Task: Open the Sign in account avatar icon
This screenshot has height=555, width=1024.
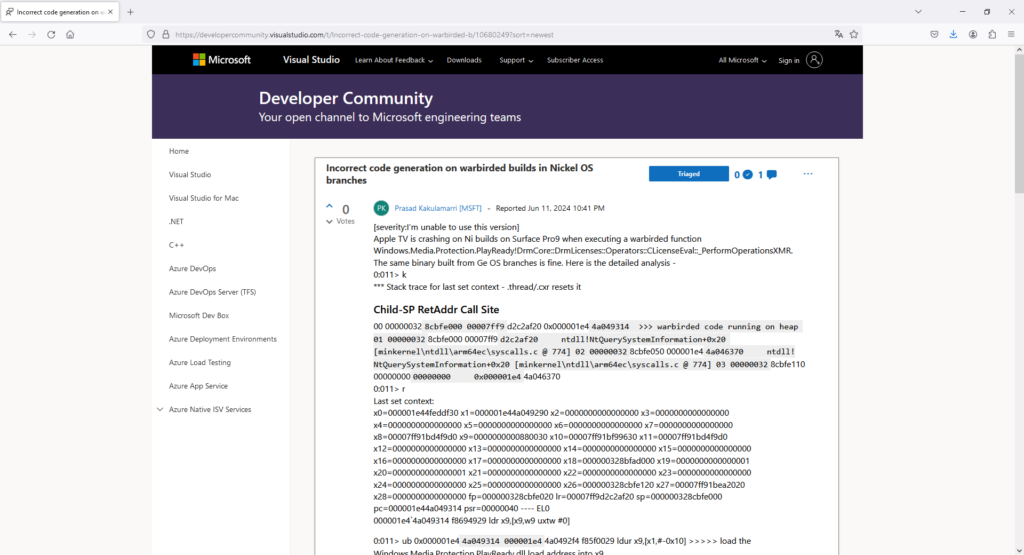Action: 814,60
